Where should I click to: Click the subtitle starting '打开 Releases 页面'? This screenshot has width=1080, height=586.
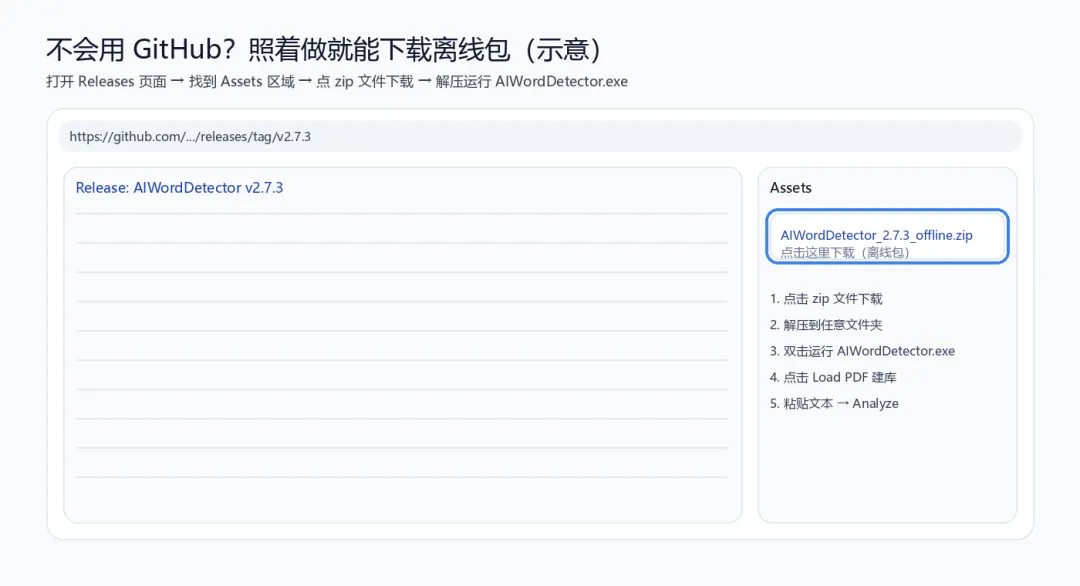click(337, 81)
